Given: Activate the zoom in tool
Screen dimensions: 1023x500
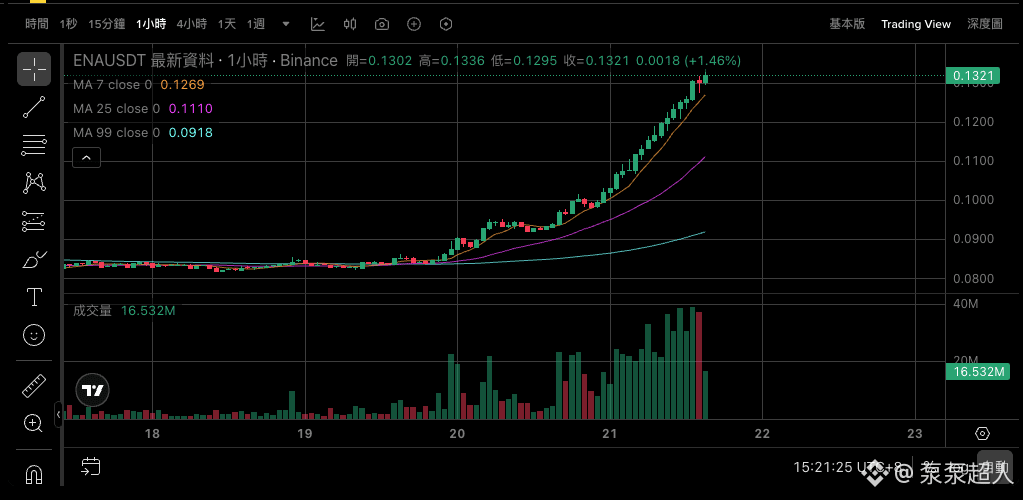Looking at the screenshot, I should [x=34, y=423].
